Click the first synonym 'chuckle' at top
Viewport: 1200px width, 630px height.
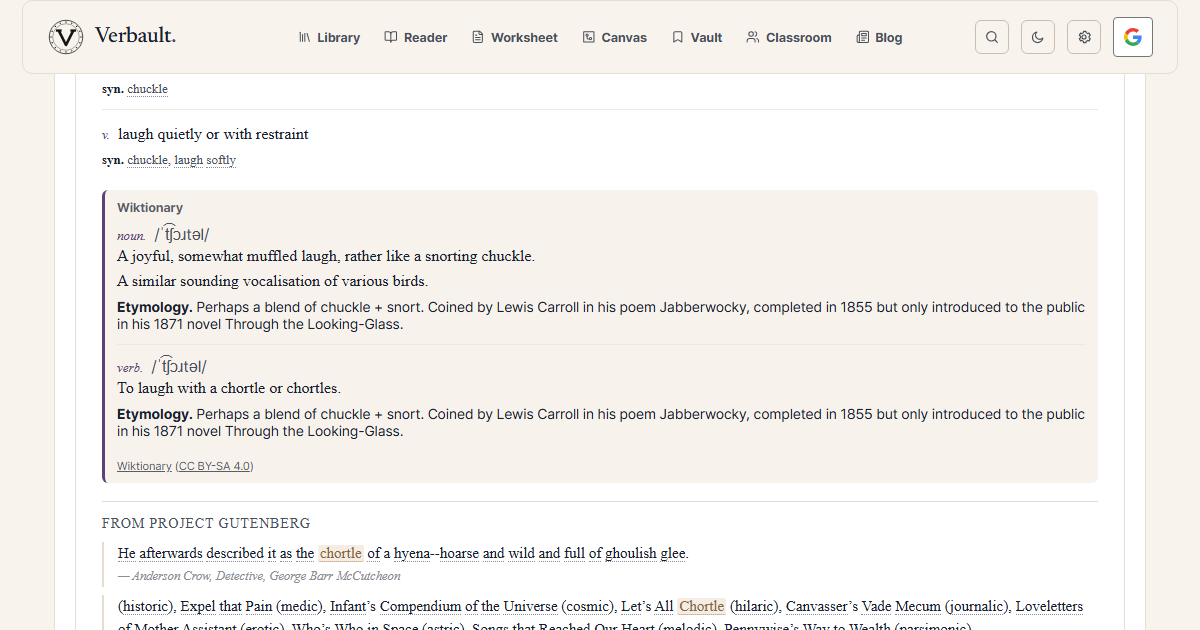[x=147, y=89]
